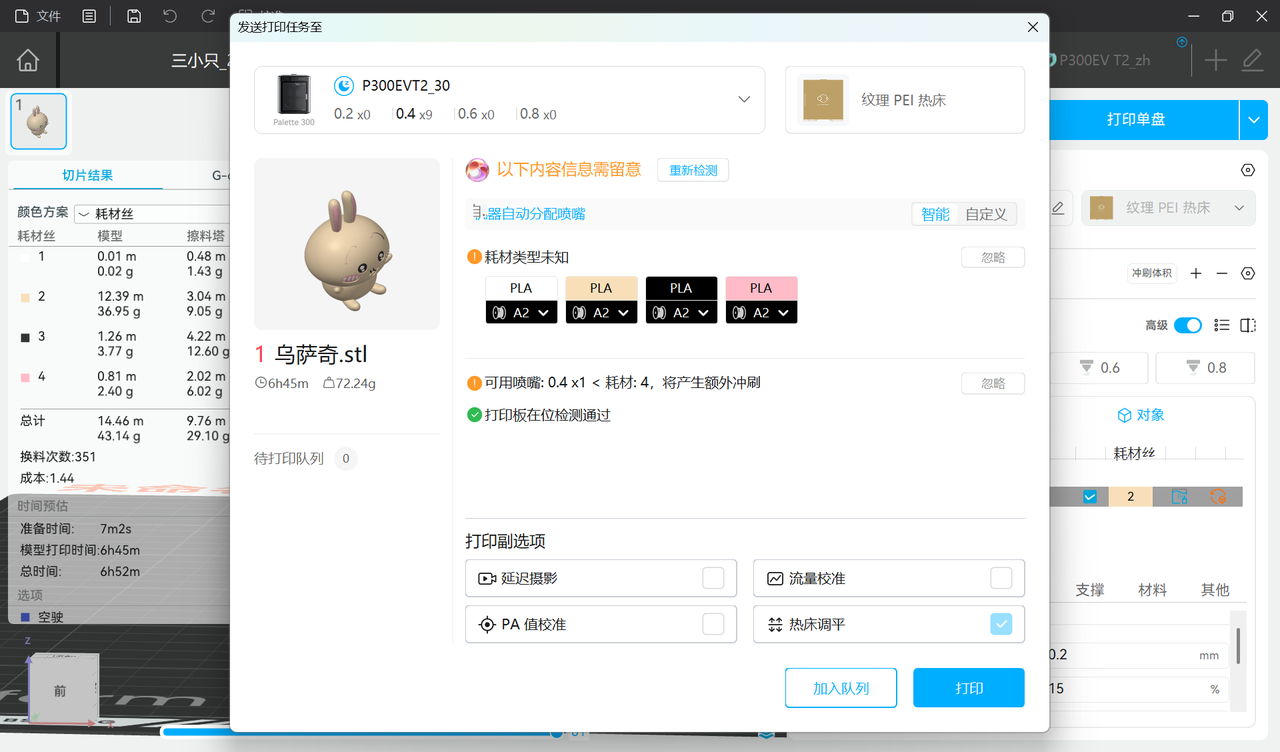The width and height of the screenshot is (1280, 752).
Task: Switch to the 切片结果 tab
Action: 87,176
